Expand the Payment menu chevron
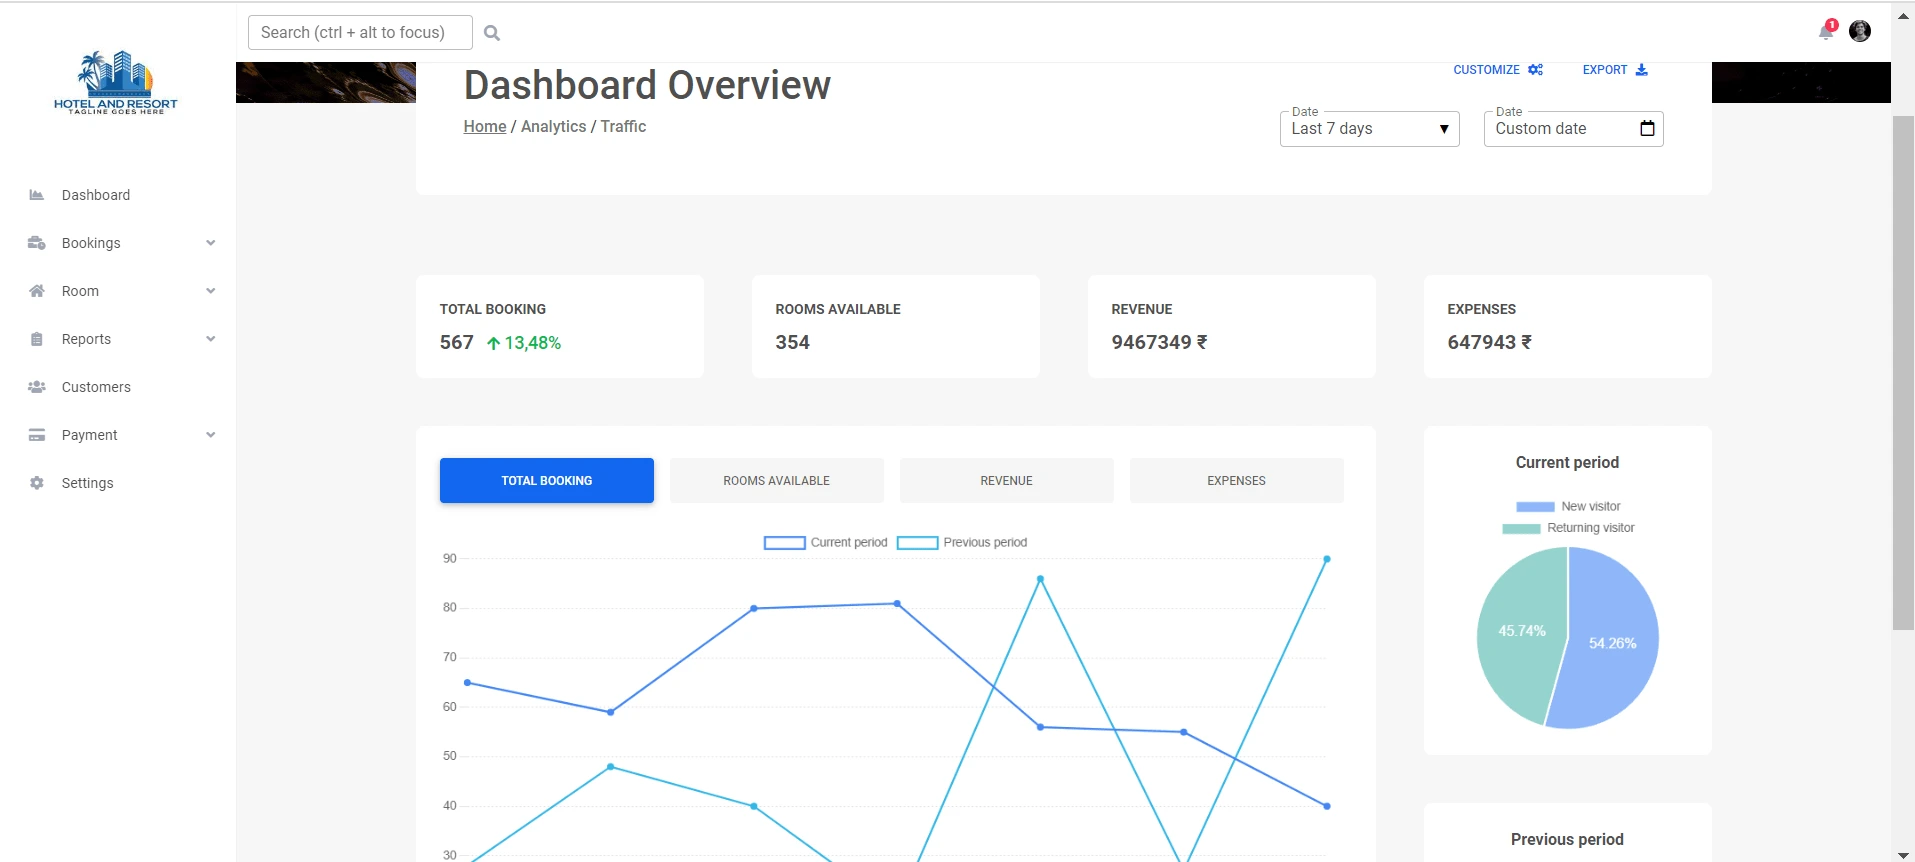The width and height of the screenshot is (1915, 862). coord(210,435)
